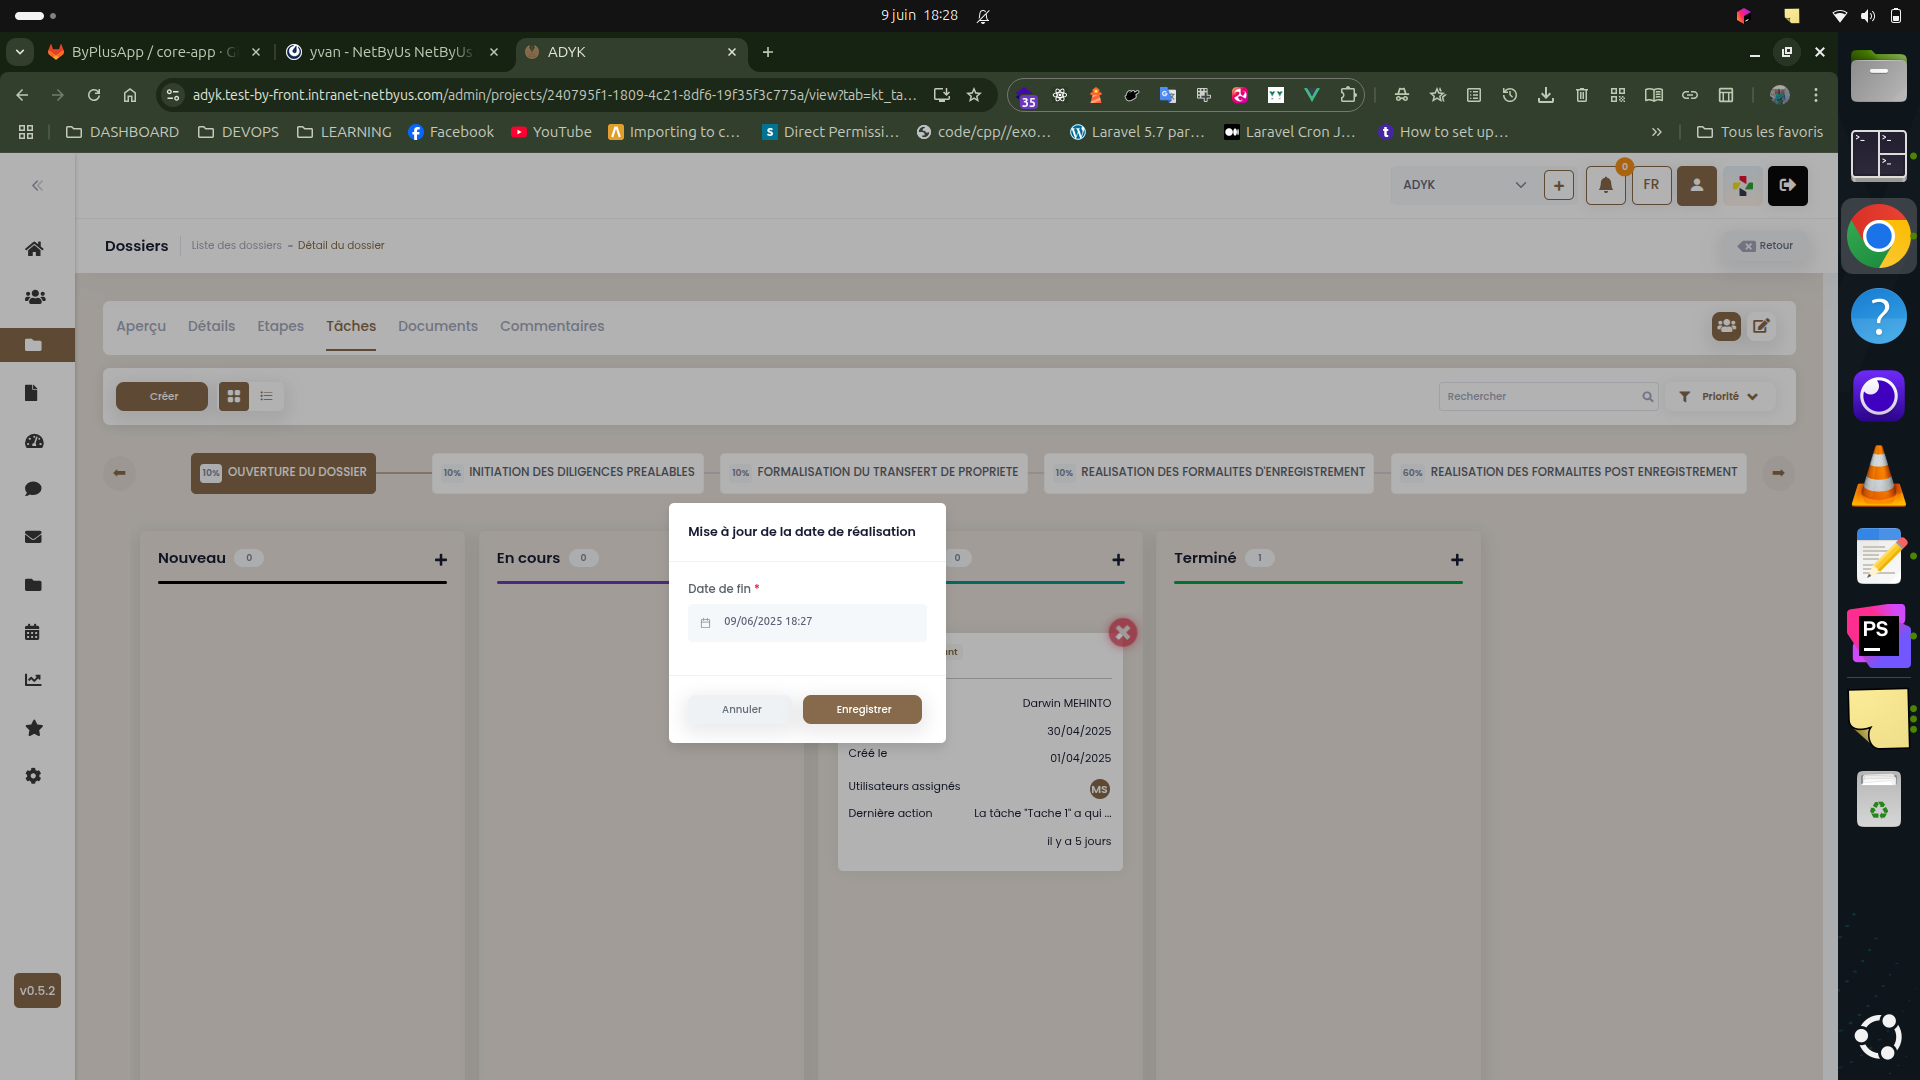
Task: Open the PhpStorm icon in dock
Action: [x=1878, y=636]
